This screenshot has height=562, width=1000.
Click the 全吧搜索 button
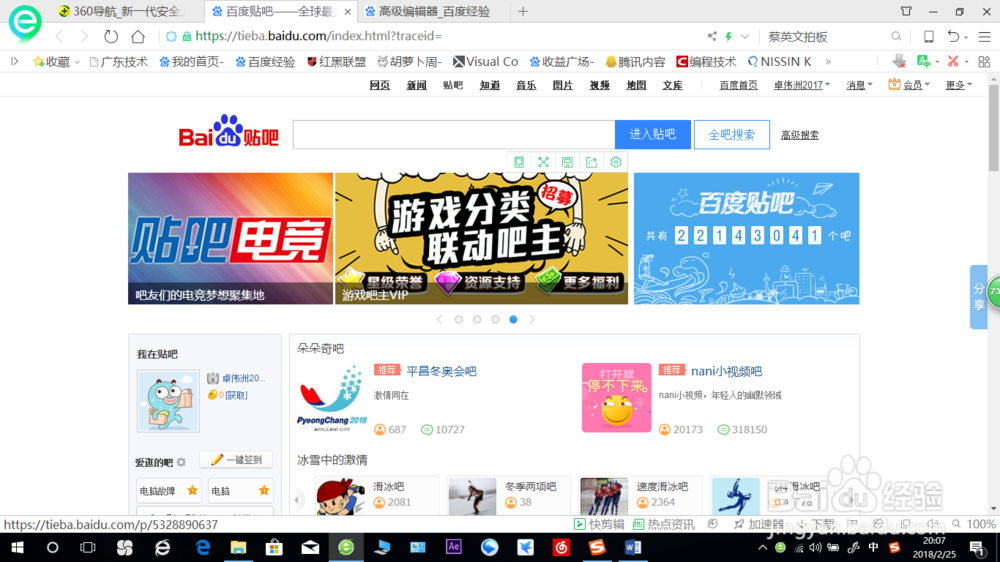[x=732, y=135]
